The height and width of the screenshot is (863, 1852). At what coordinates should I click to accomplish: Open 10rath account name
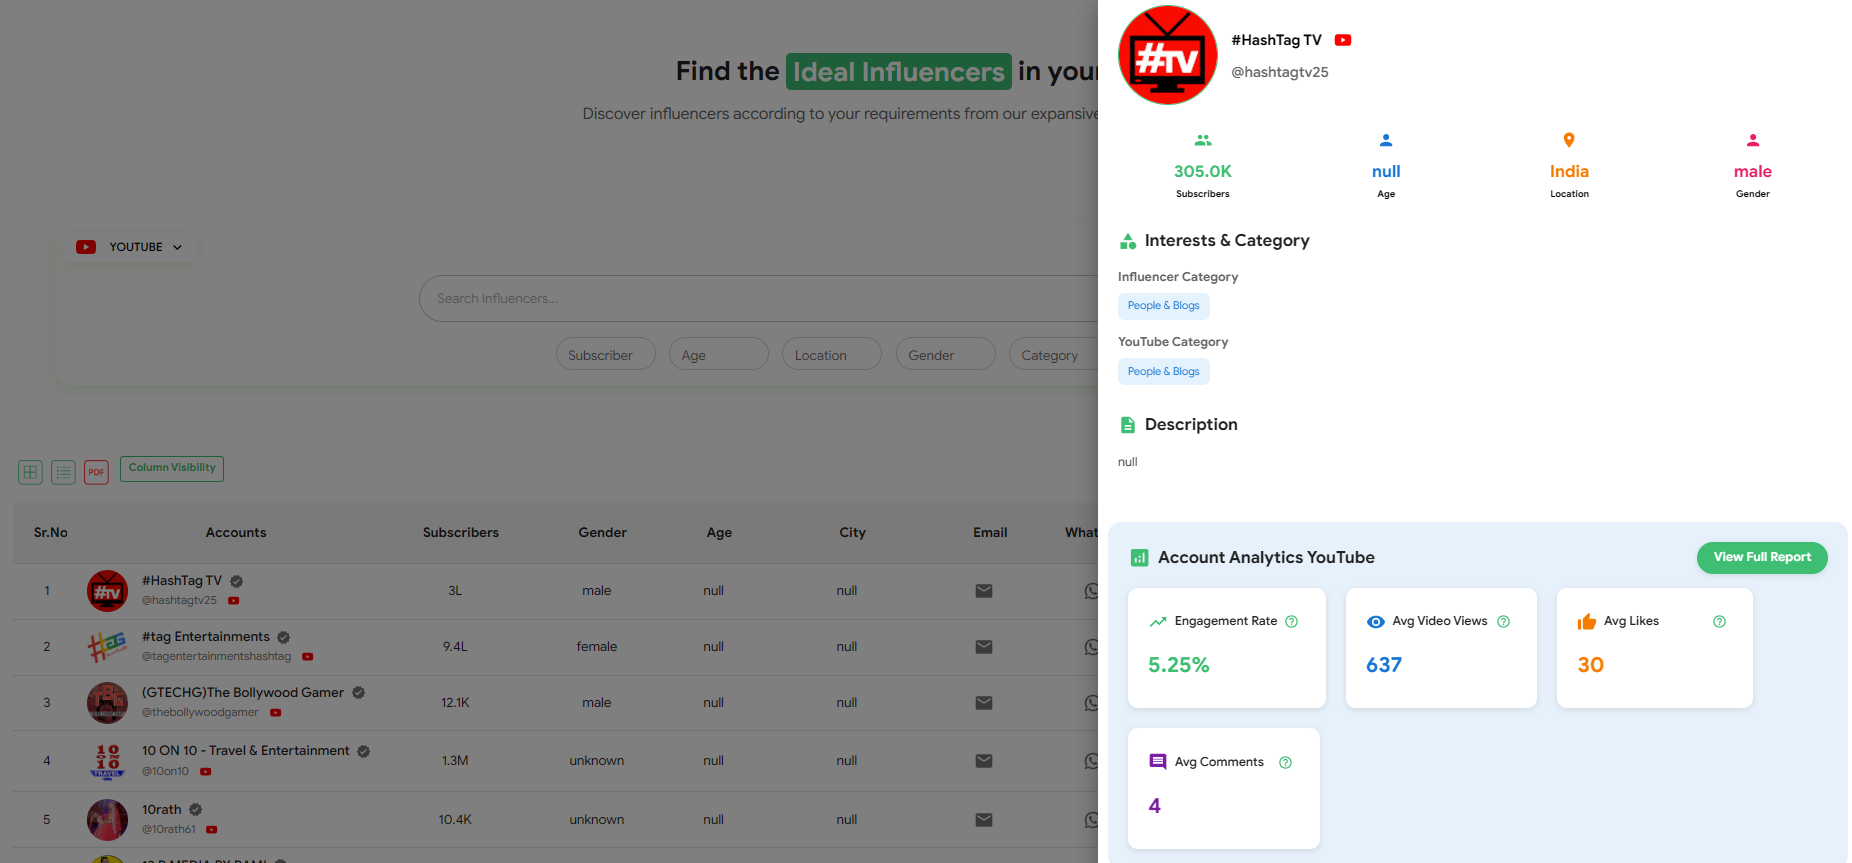162,810
